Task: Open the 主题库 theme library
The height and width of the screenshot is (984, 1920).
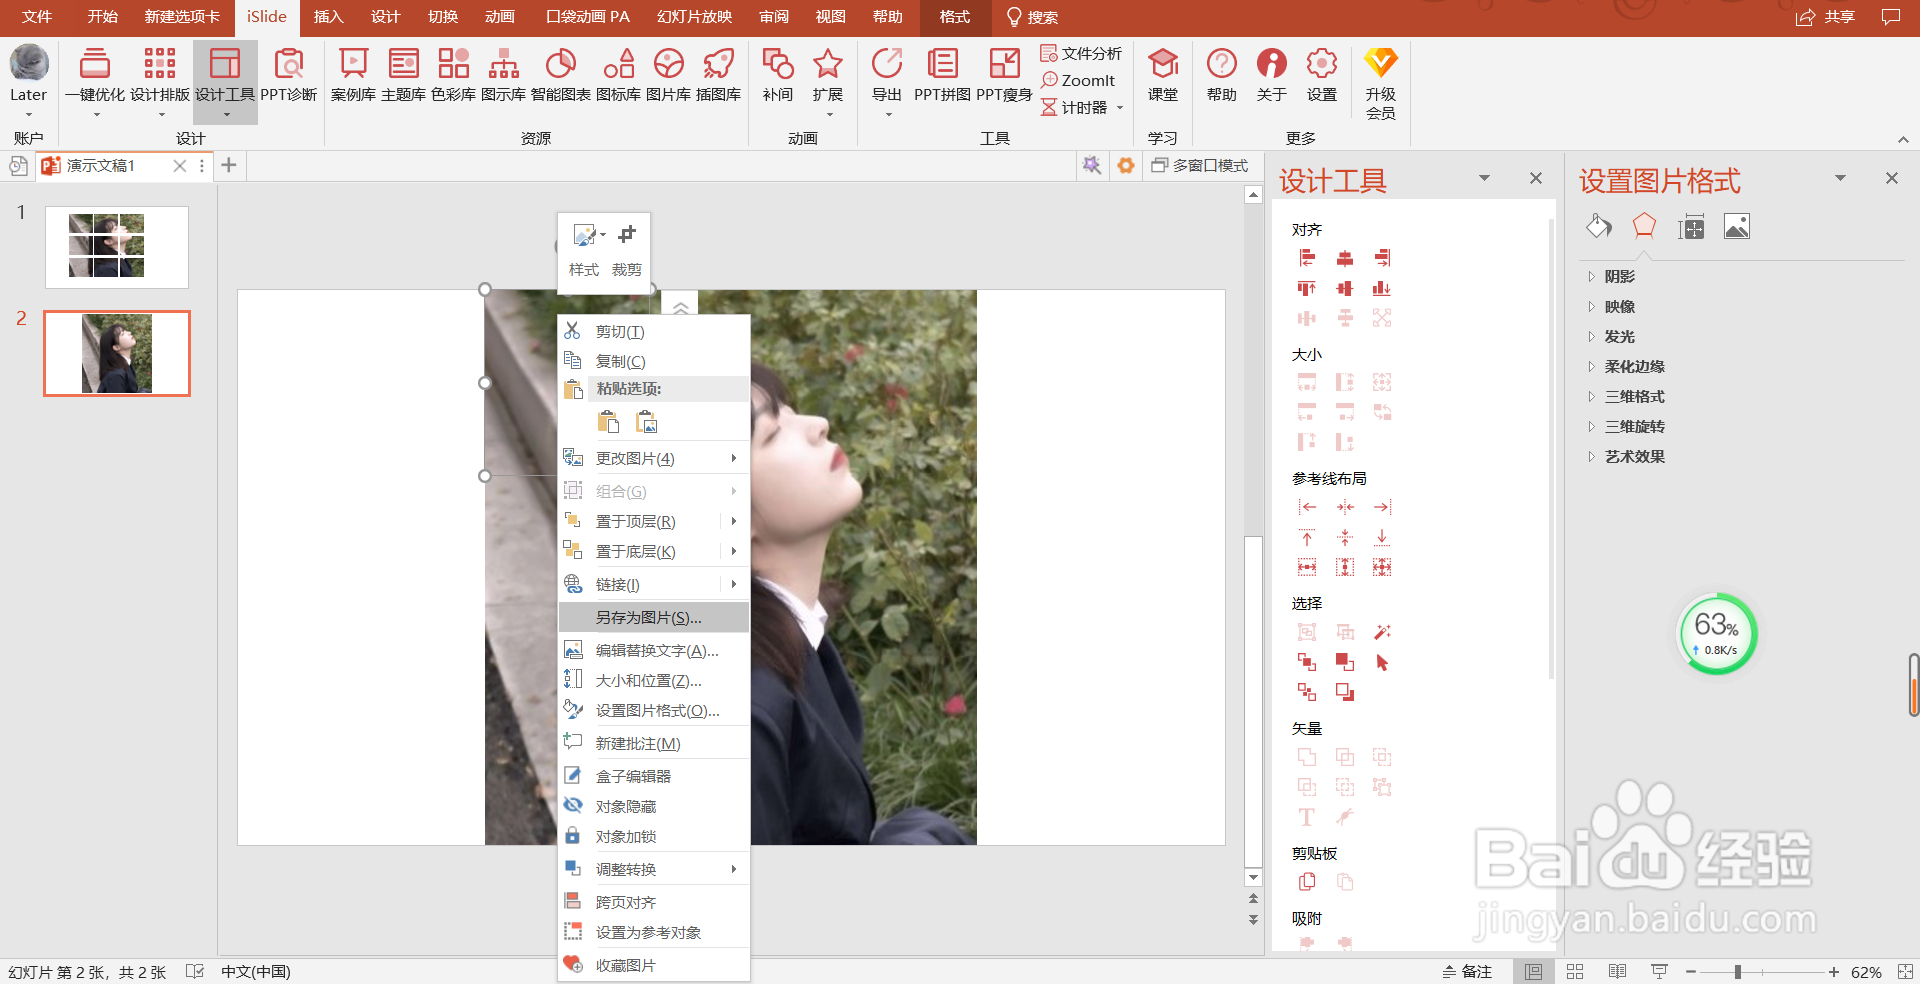Action: pos(403,75)
